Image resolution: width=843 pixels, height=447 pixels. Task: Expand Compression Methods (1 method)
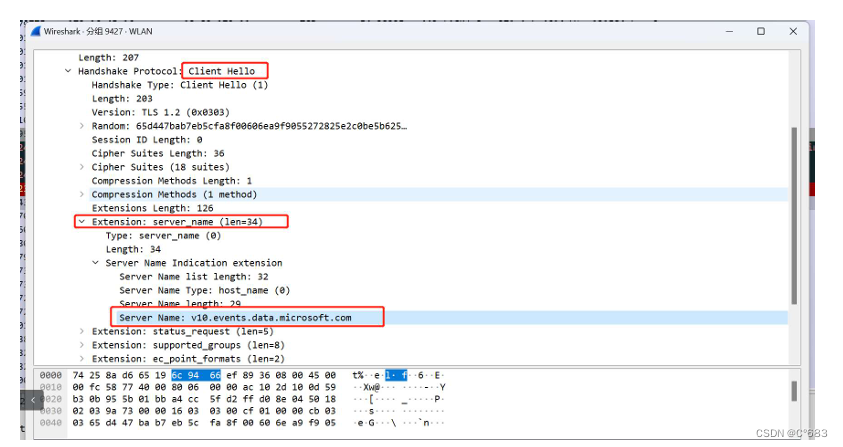(82, 194)
